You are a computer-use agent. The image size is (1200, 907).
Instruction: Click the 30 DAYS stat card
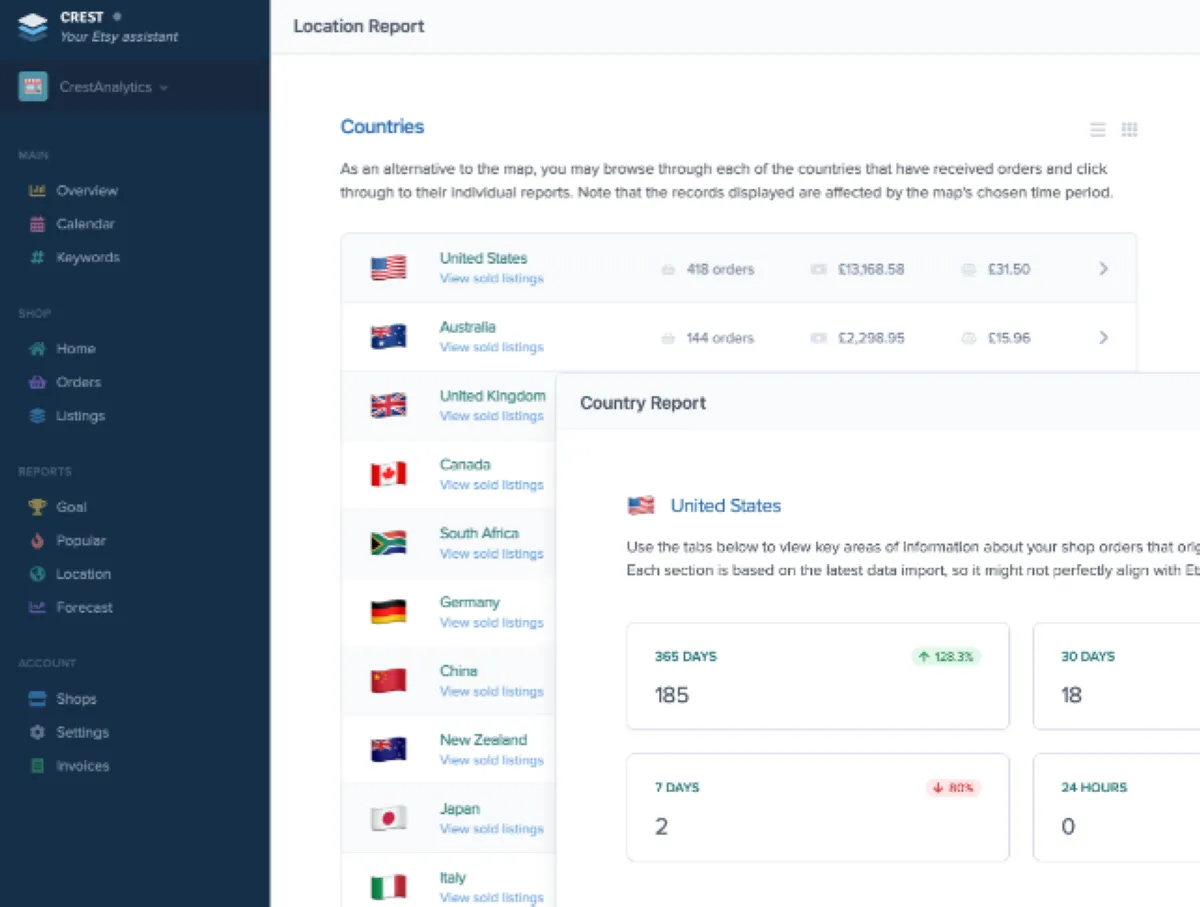coord(1116,676)
